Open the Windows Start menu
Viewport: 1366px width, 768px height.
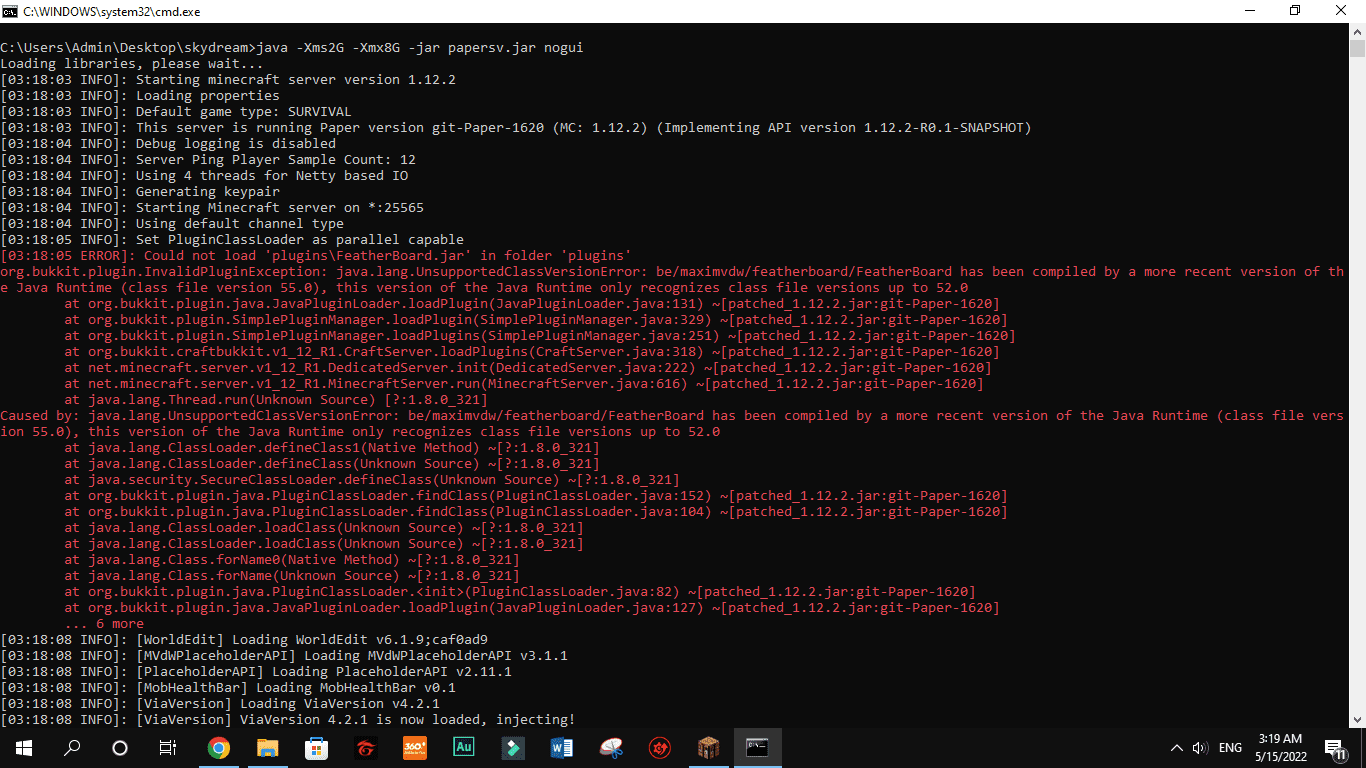pyautogui.click(x=23, y=747)
